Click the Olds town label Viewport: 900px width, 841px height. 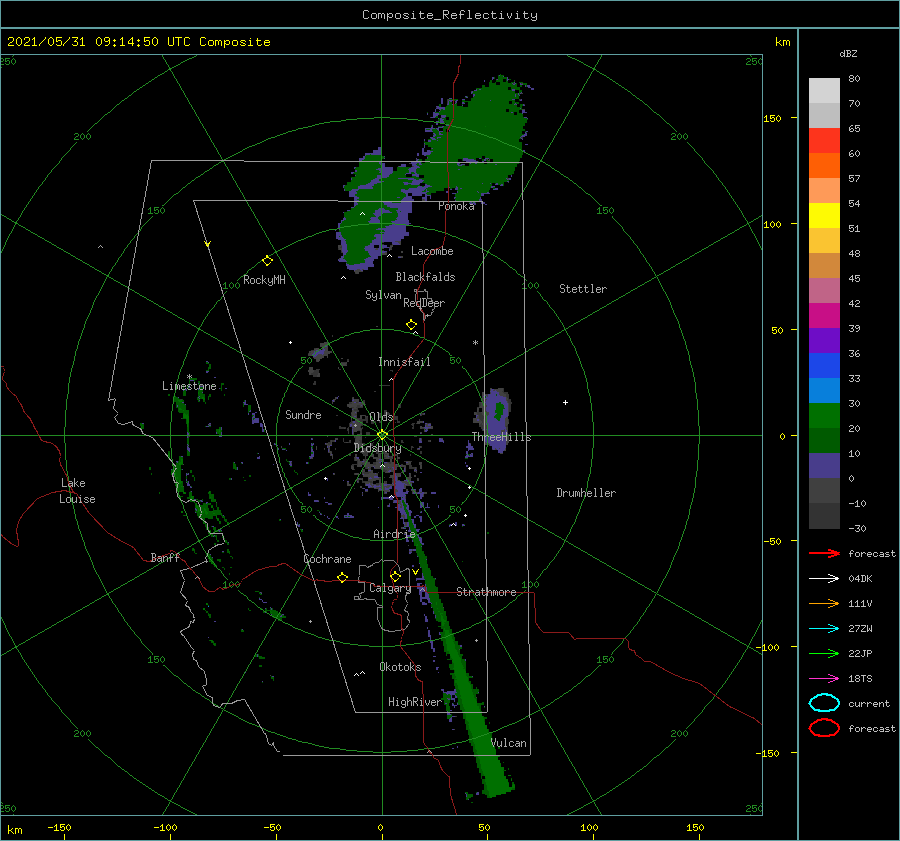381,417
